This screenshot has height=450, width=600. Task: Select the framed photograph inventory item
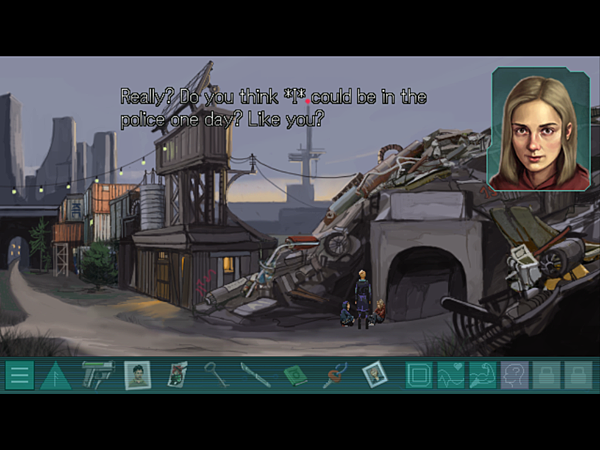click(375, 374)
